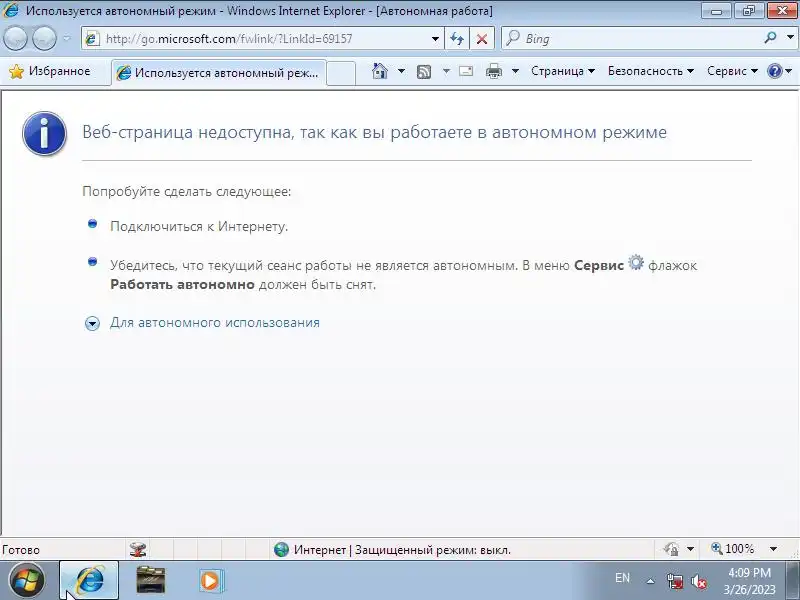
Task: Expand the Print options dropdown arrow
Action: point(515,71)
